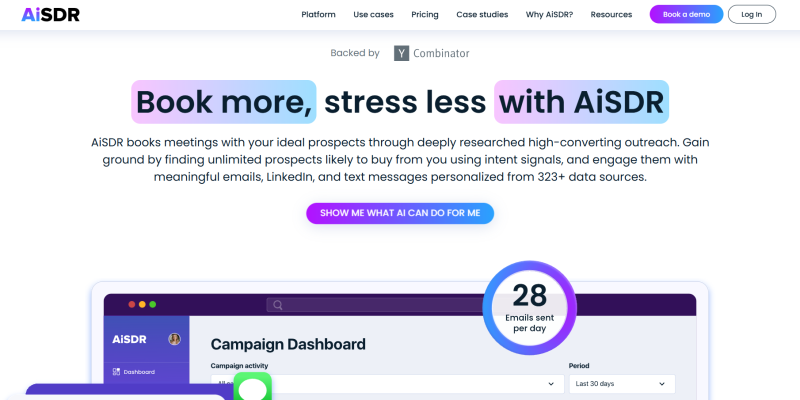Open the Last 30 days period dropdown
This screenshot has height=400, width=800.
[621, 383]
